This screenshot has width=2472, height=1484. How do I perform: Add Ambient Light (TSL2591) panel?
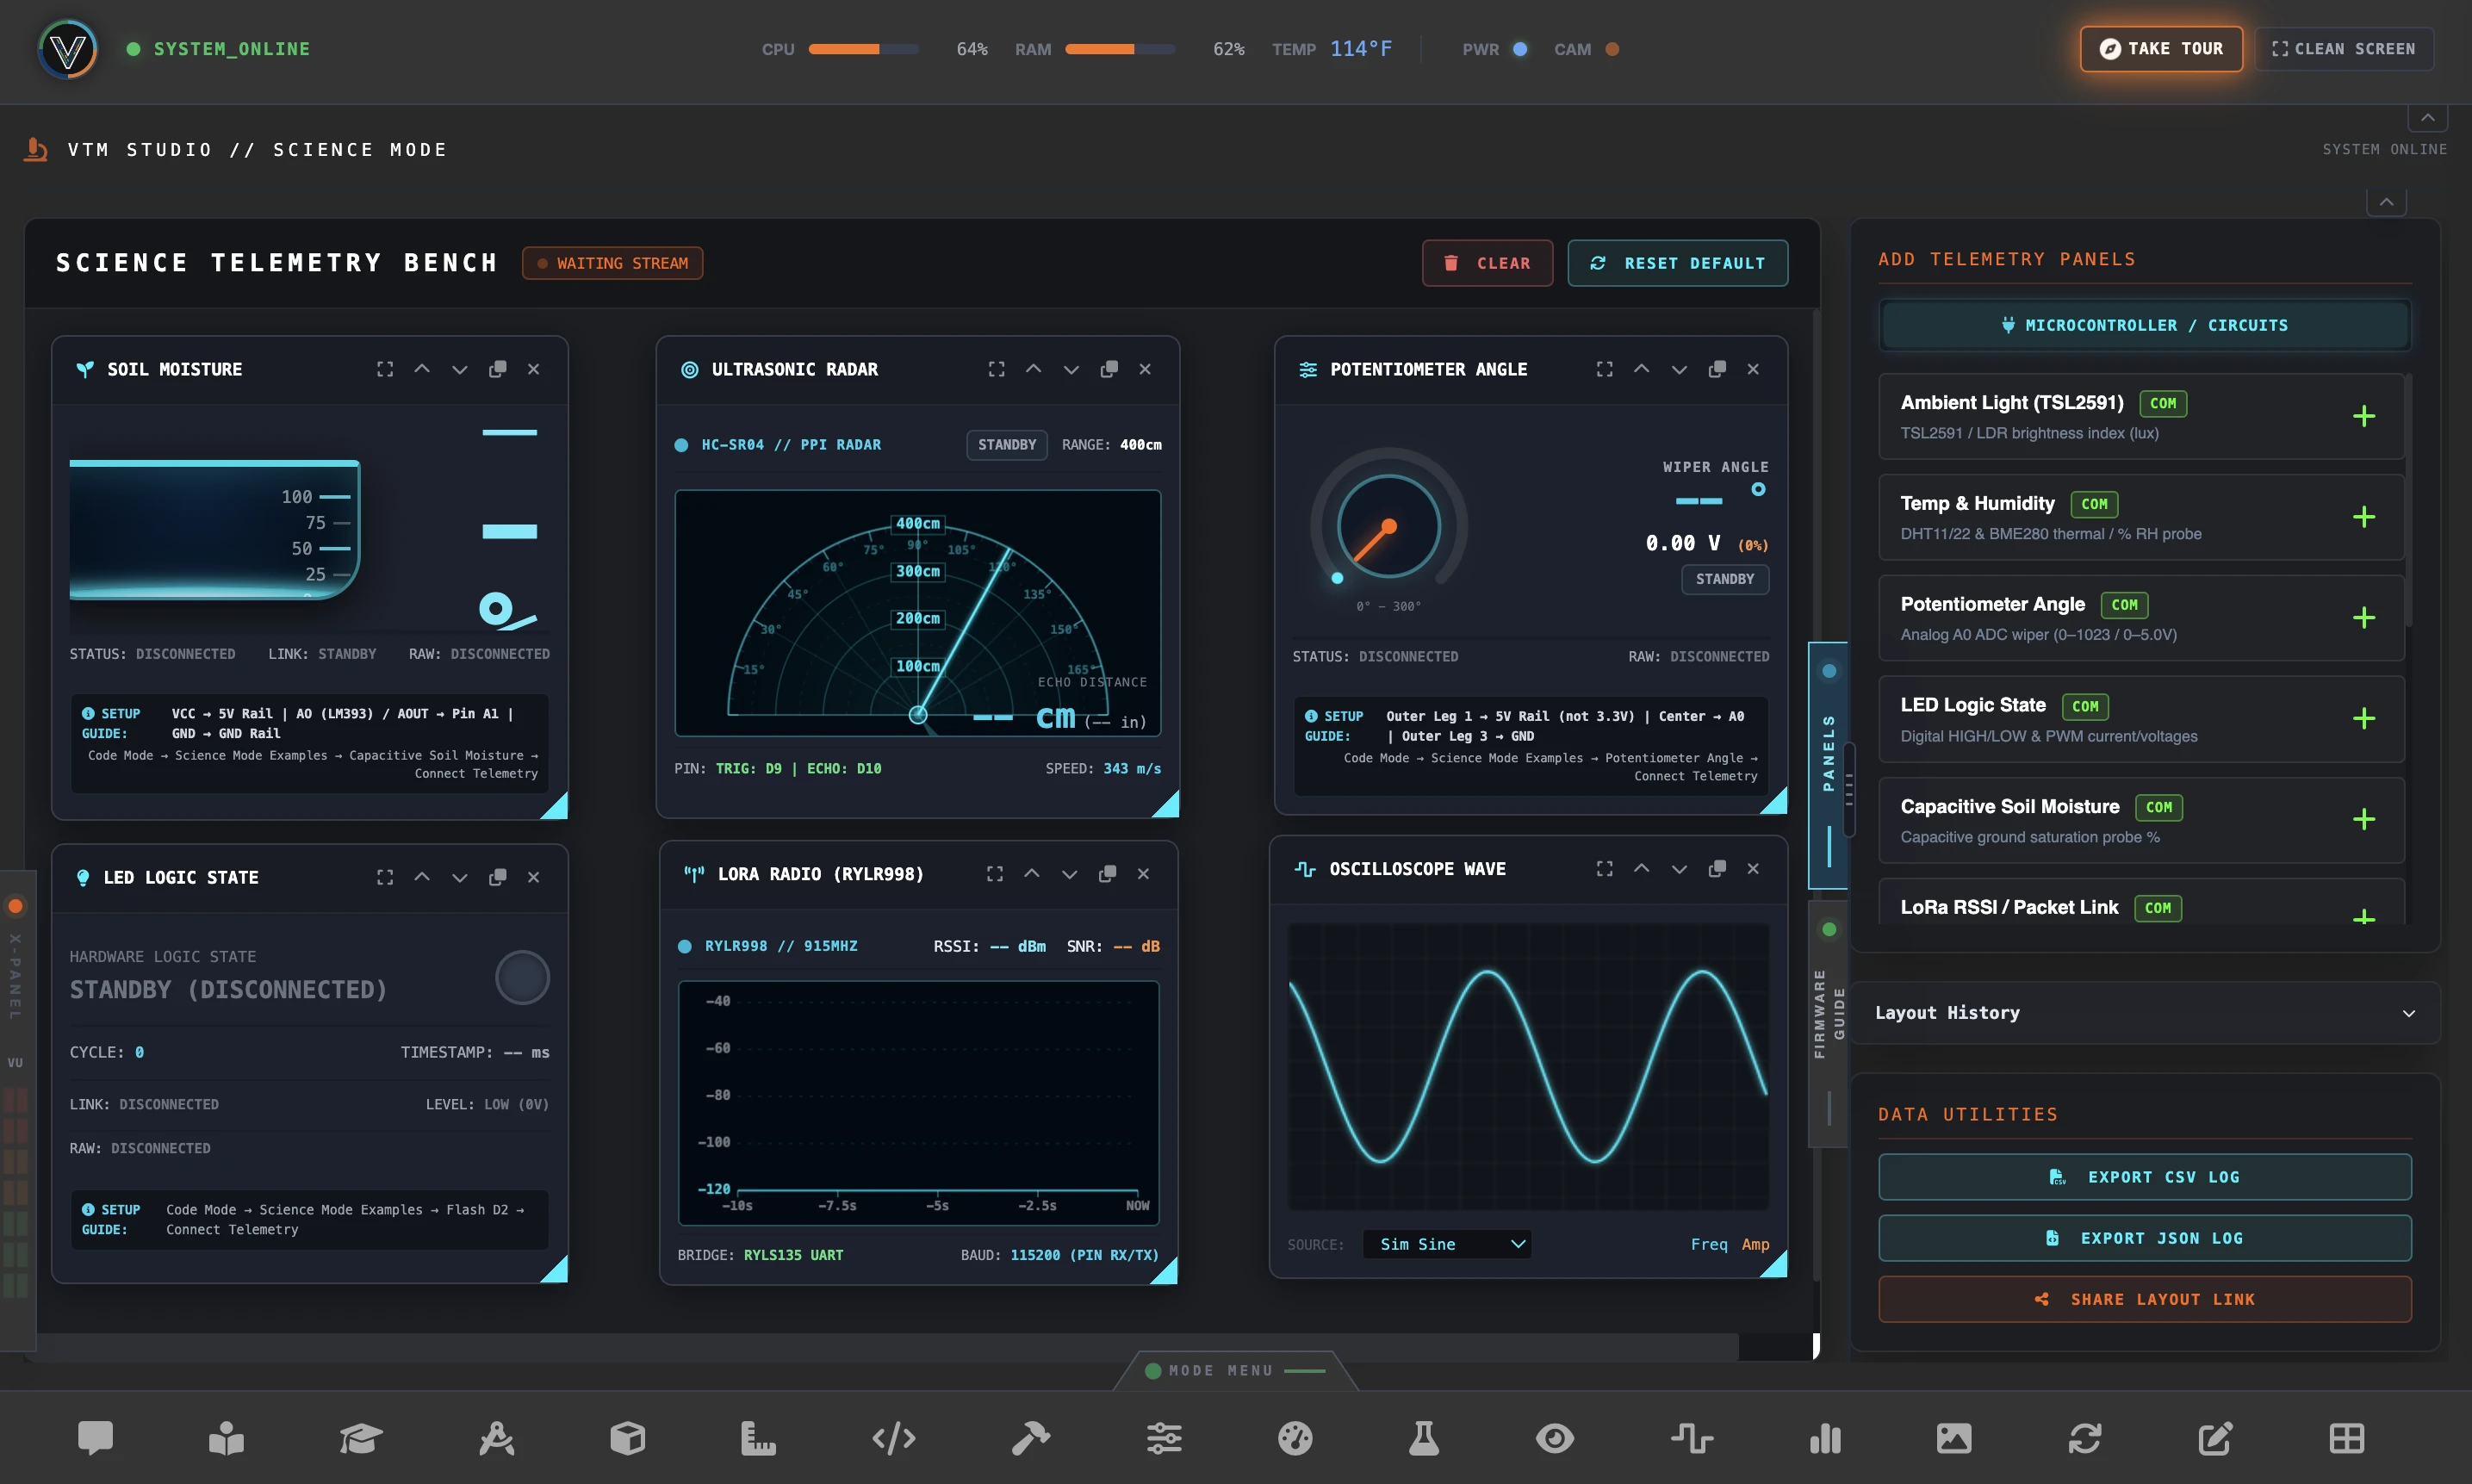2364,416
